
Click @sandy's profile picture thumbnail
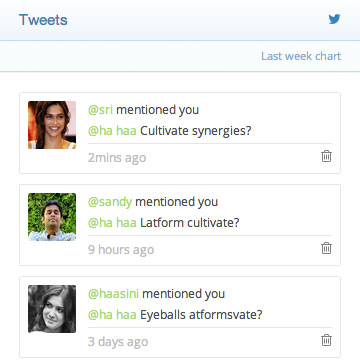pos(52,217)
